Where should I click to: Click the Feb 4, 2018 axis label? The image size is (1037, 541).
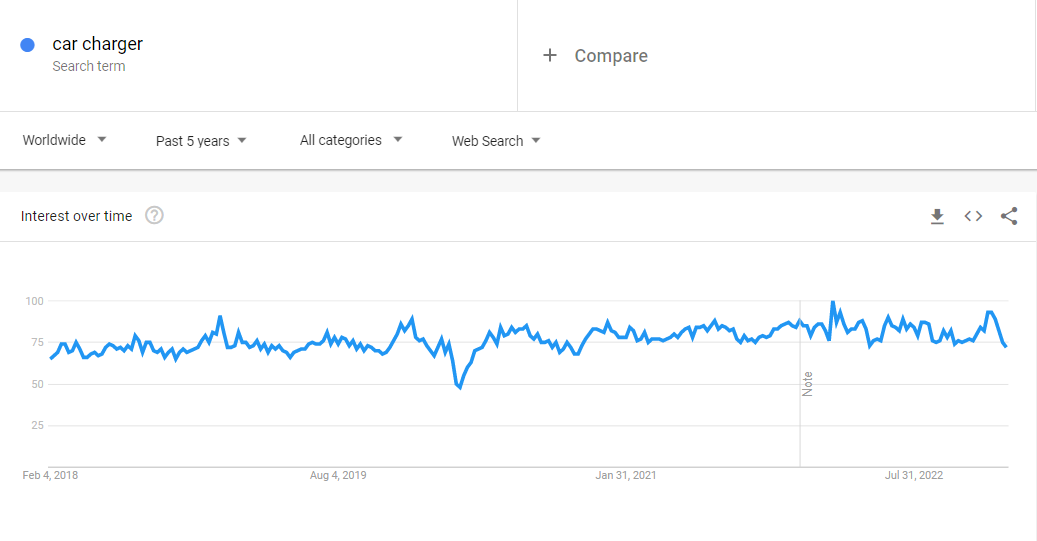coord(50,475)
